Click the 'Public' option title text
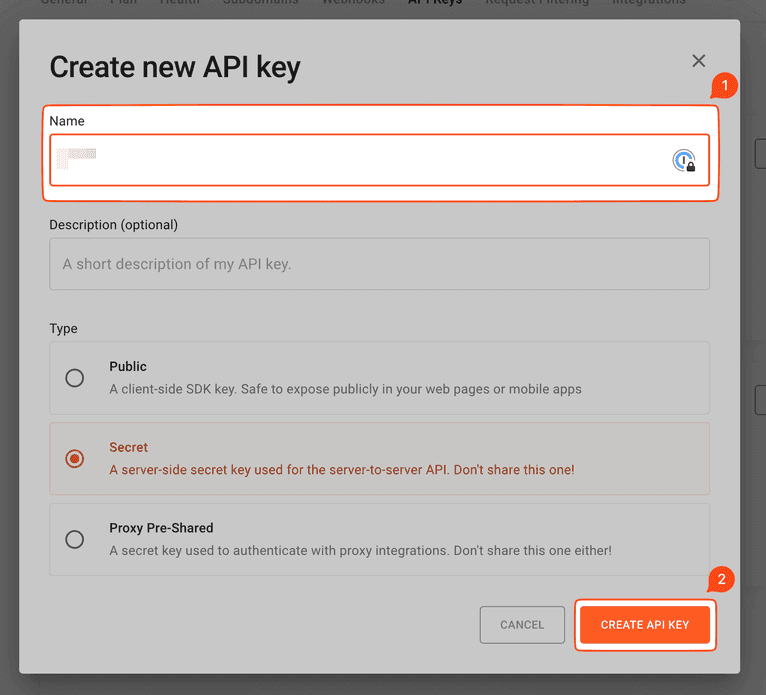Screen dimensions: 766x695 coord(128,367)
